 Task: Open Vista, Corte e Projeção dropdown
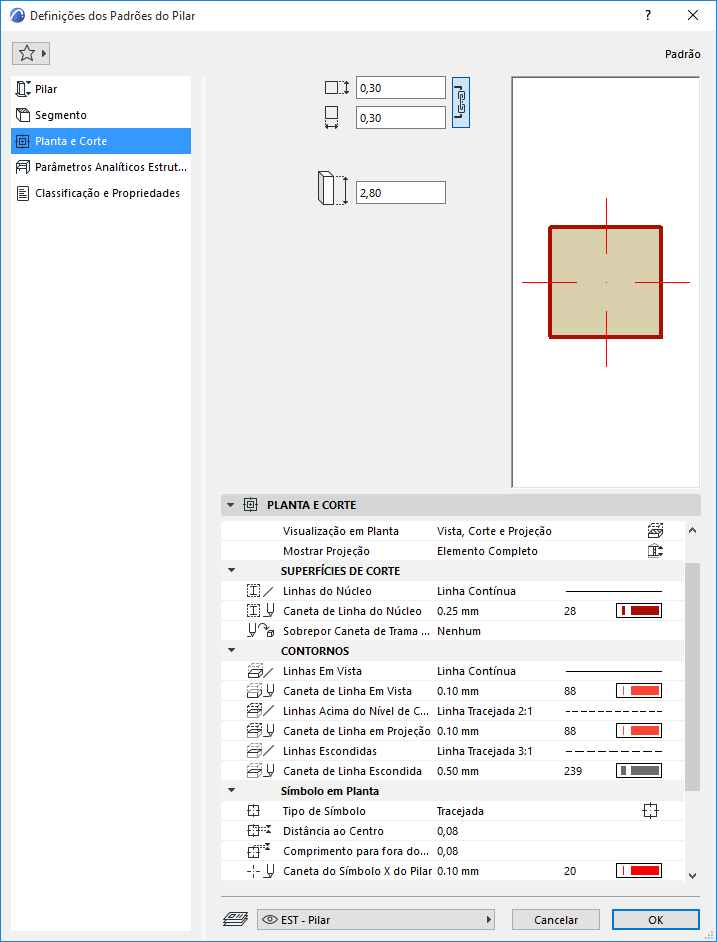pyautogui.click(x=494, y=531)
